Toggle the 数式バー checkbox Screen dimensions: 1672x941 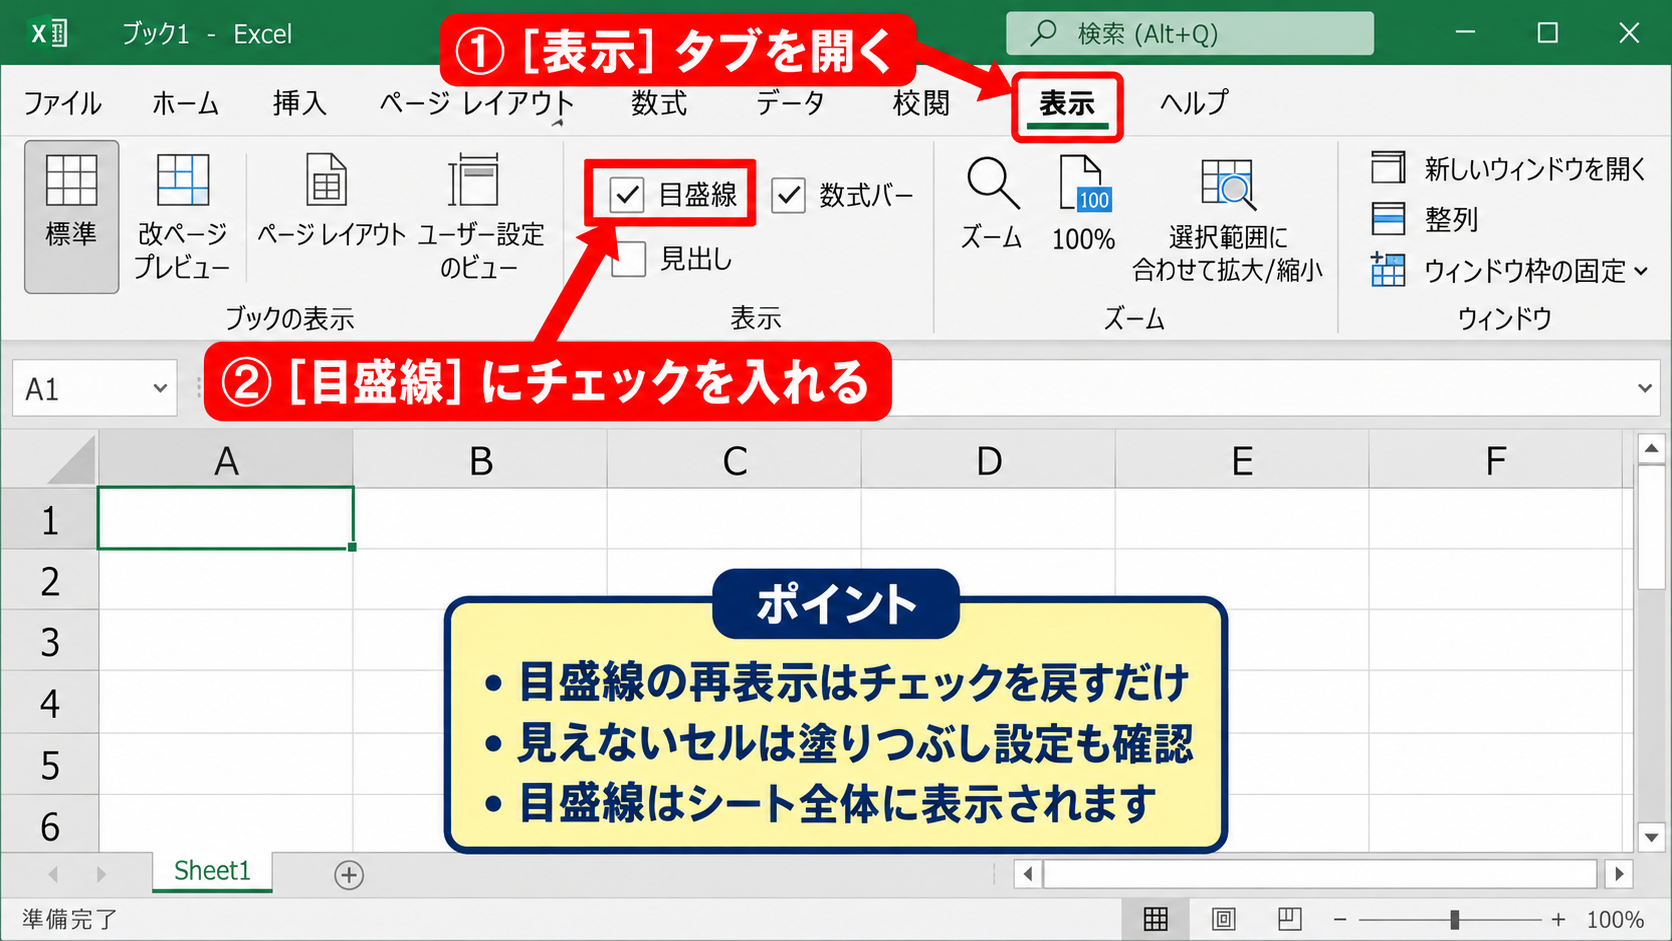(x=788, y=195)
